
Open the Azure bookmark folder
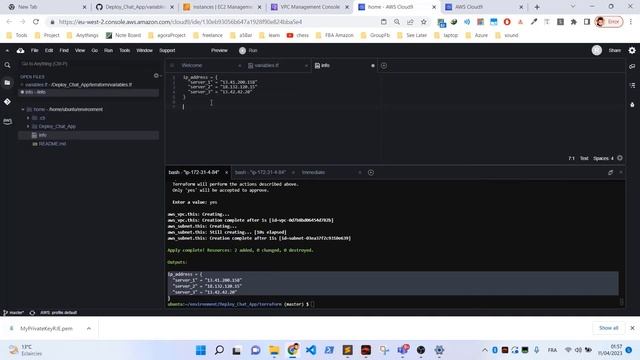(477, 36)
